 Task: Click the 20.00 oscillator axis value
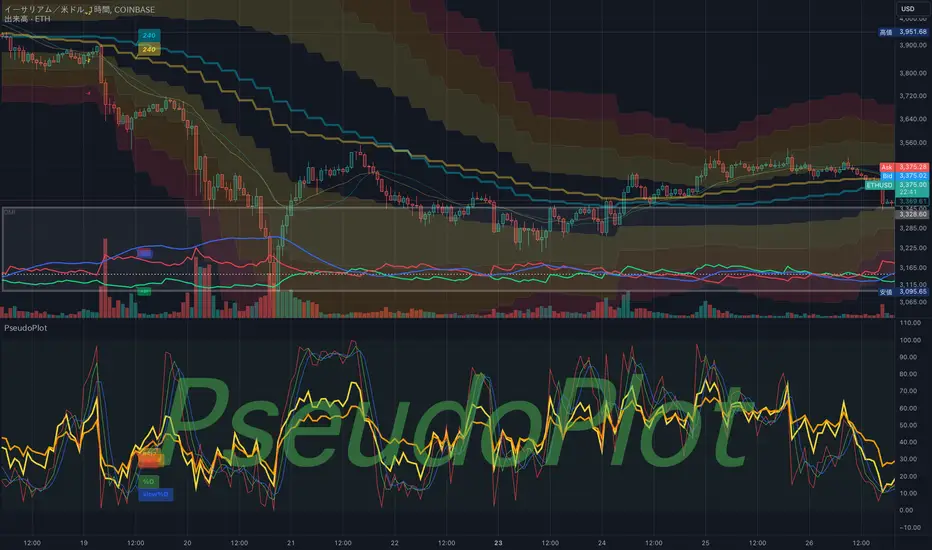[x=910, y=476]
